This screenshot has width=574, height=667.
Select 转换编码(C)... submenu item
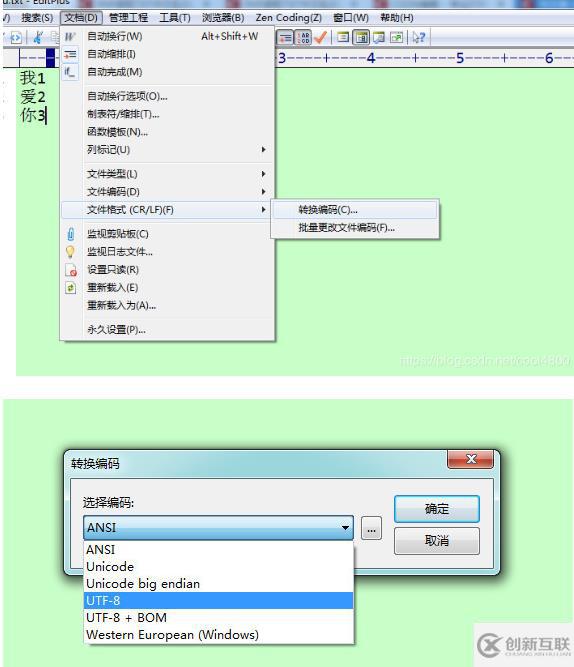click(355, 210)
